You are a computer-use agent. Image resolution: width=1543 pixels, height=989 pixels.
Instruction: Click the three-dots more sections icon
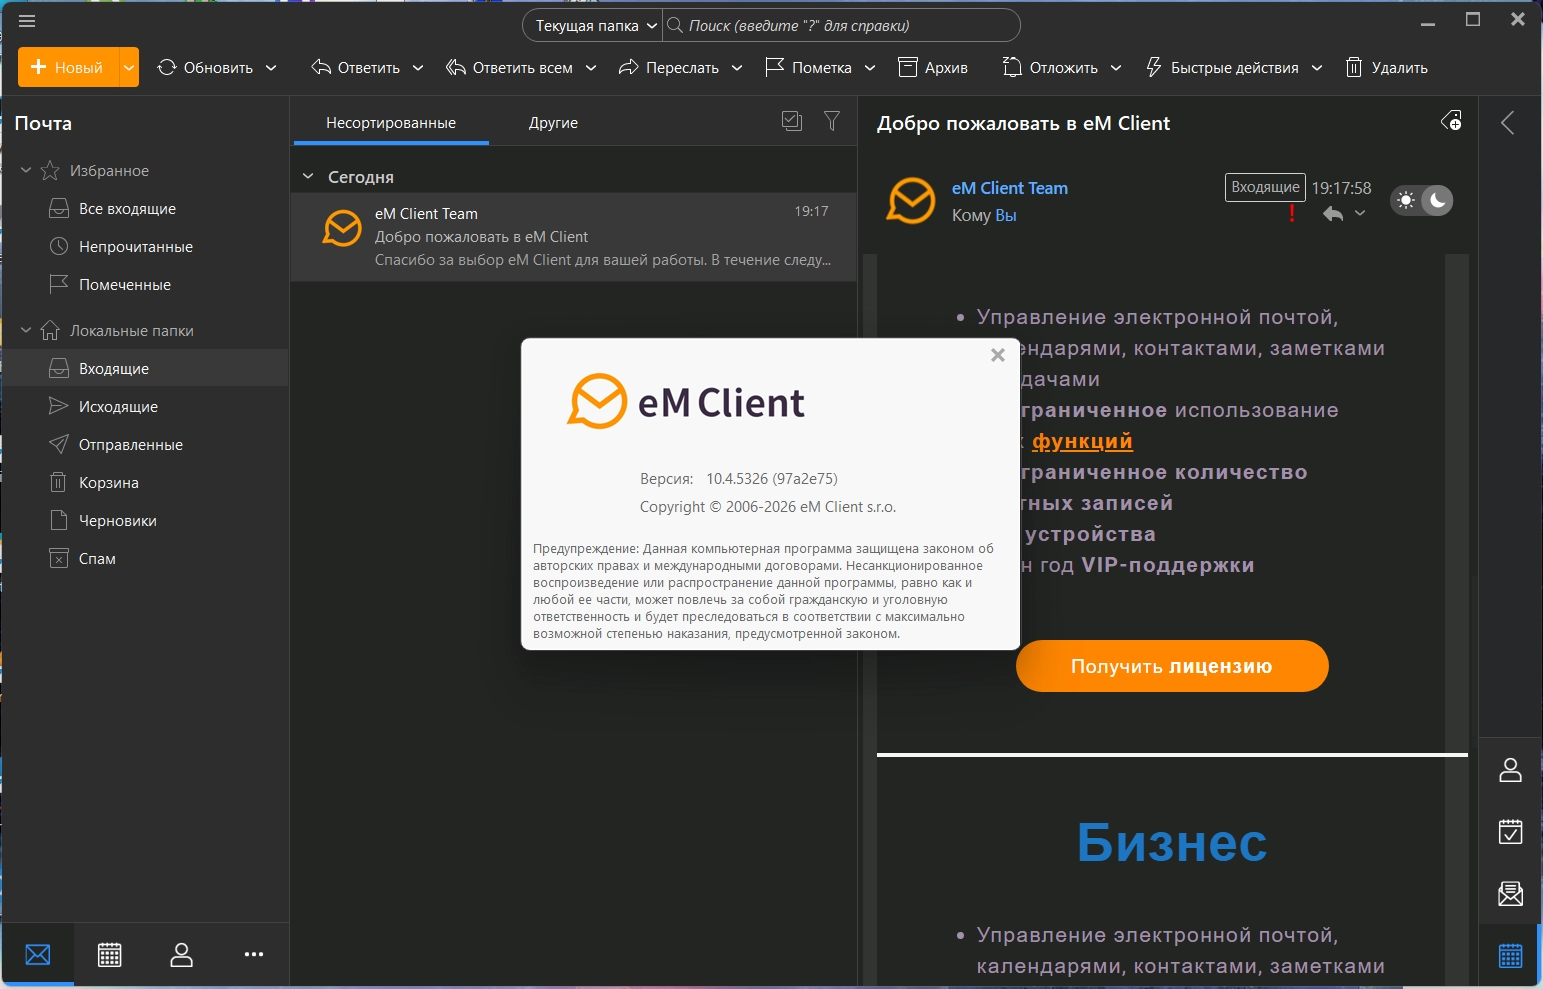(254, 955)
